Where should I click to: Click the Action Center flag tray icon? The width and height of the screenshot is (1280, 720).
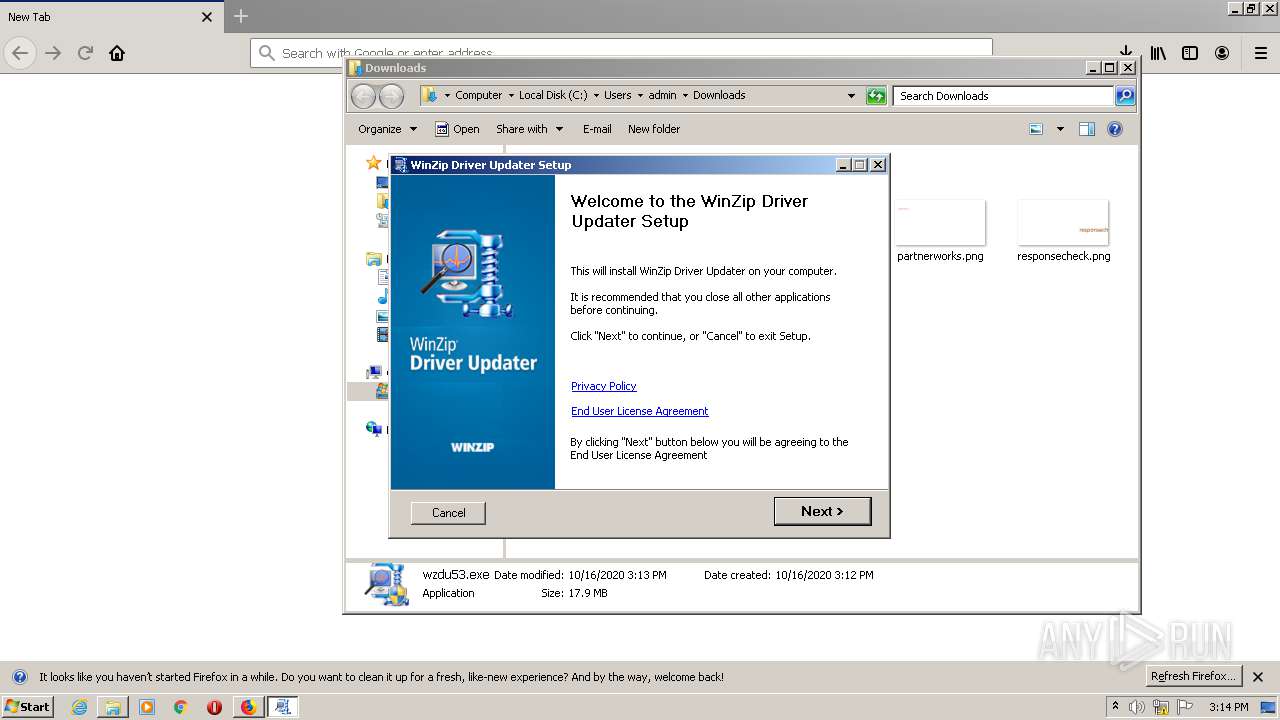pos(1185,707)
